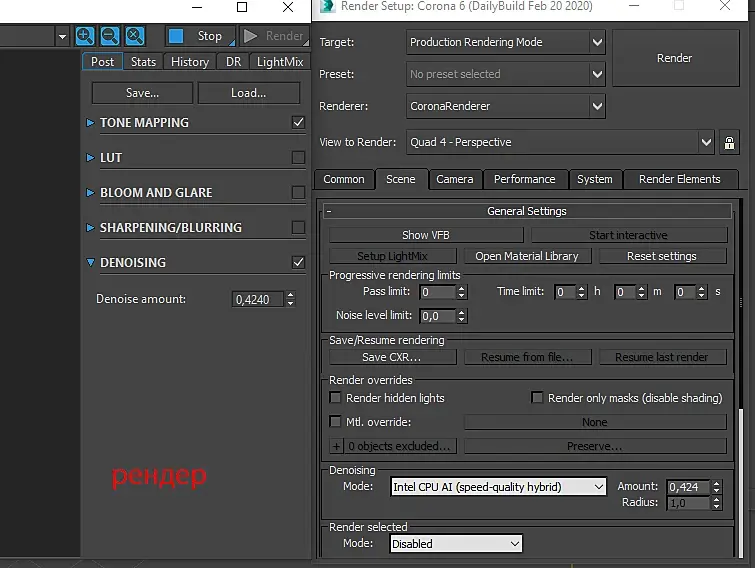Click the Save CXR button
This screenshot has width=755, height=568.
pyautogui.click(x=392, y=357)
